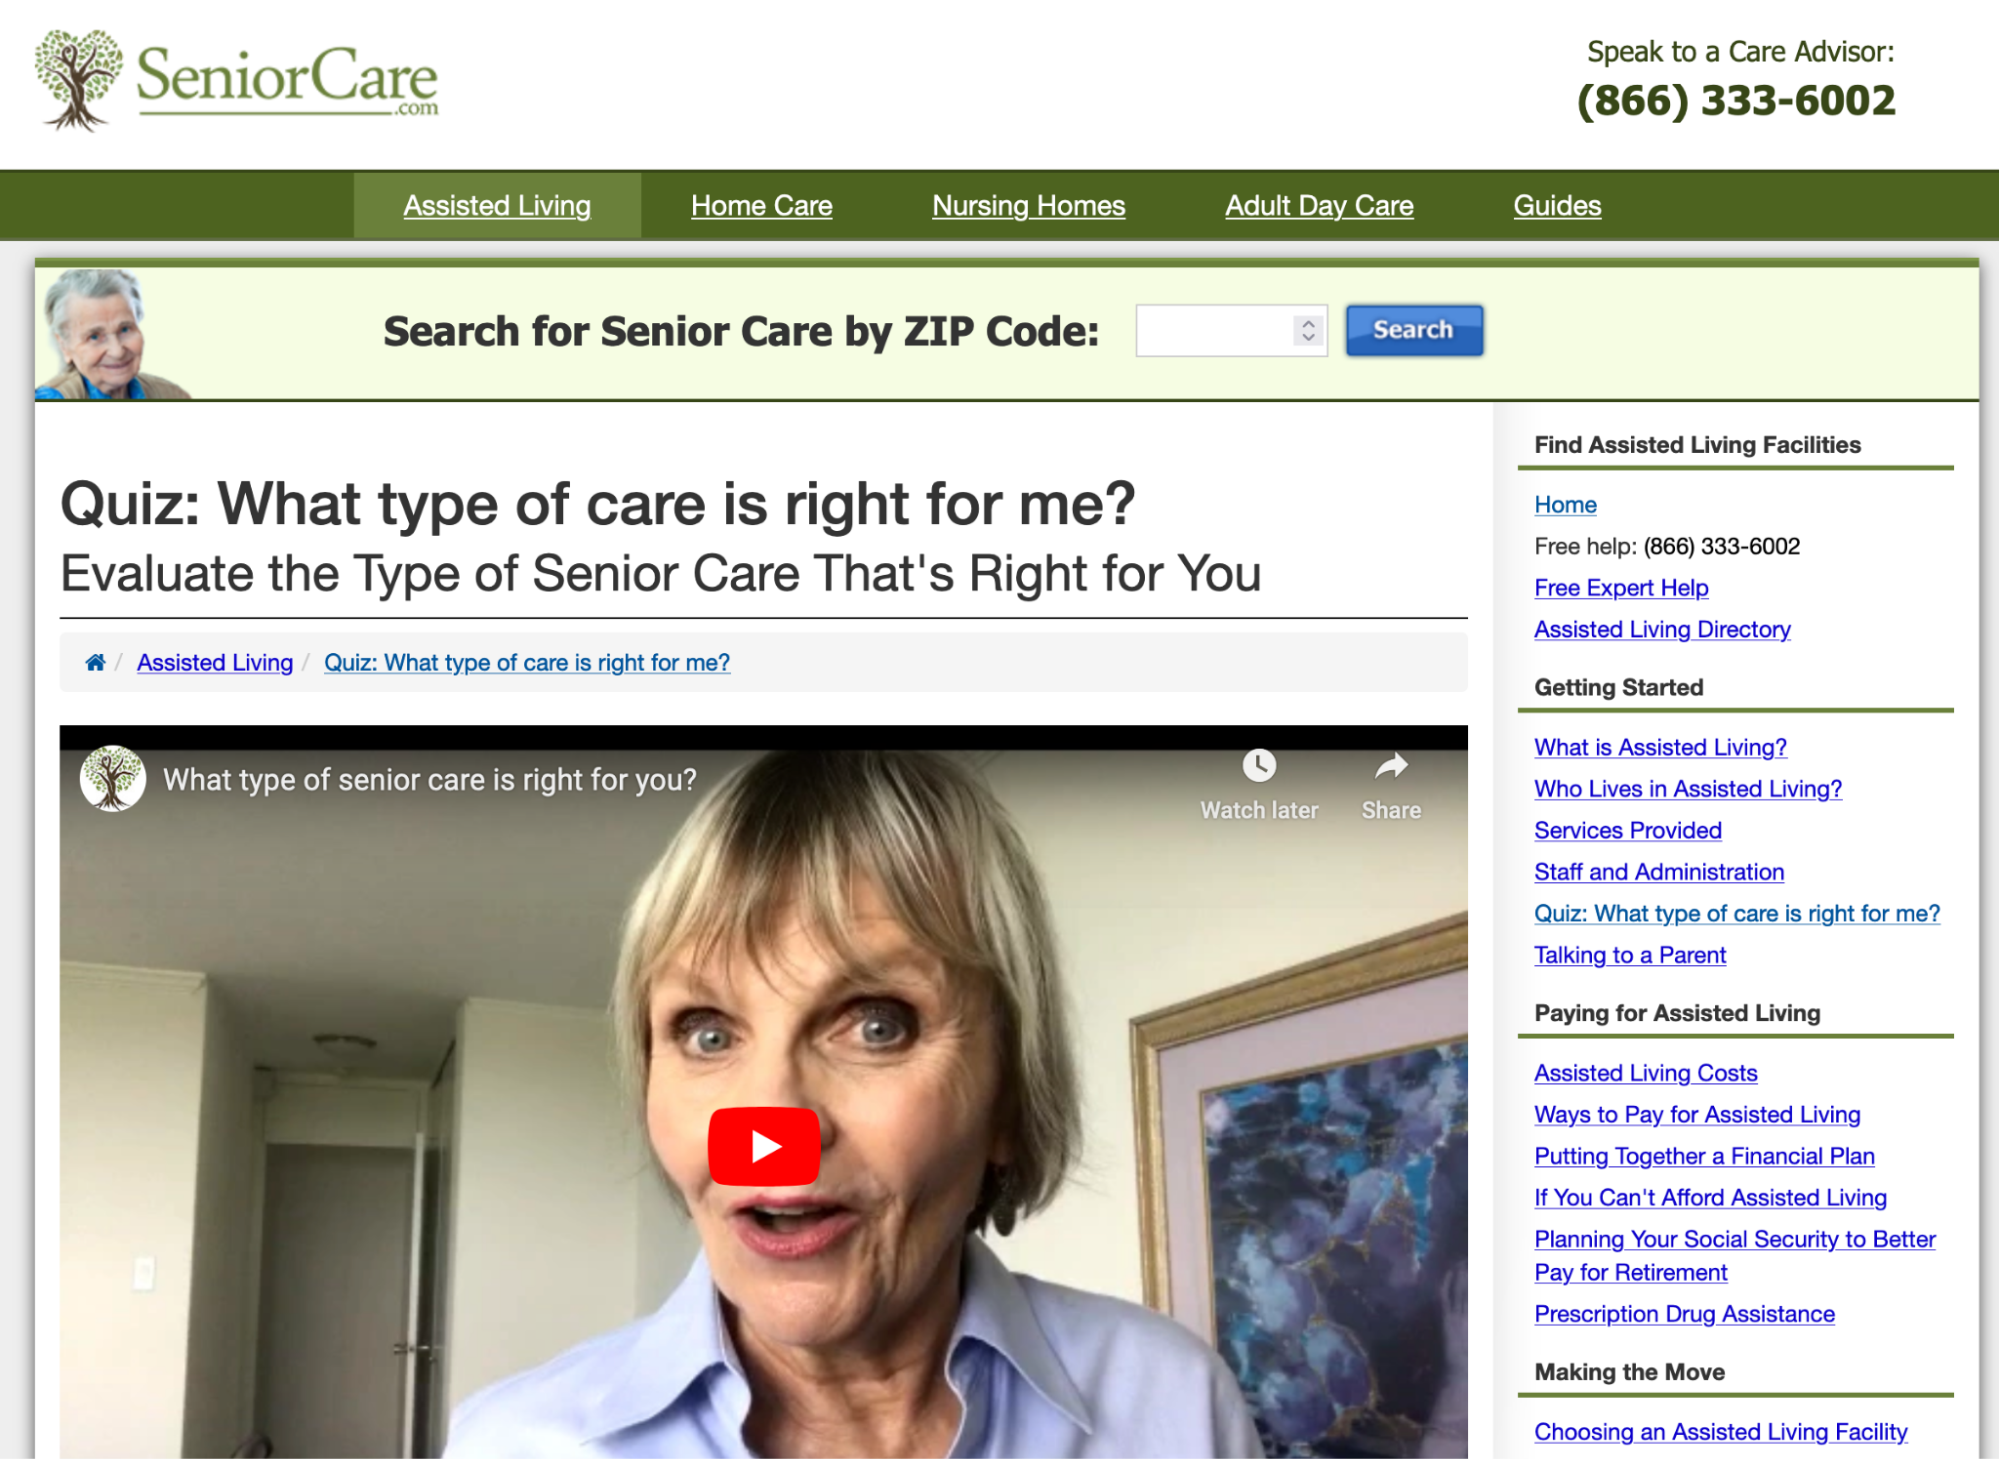Open the Adult Day Care nav item

1319,205
